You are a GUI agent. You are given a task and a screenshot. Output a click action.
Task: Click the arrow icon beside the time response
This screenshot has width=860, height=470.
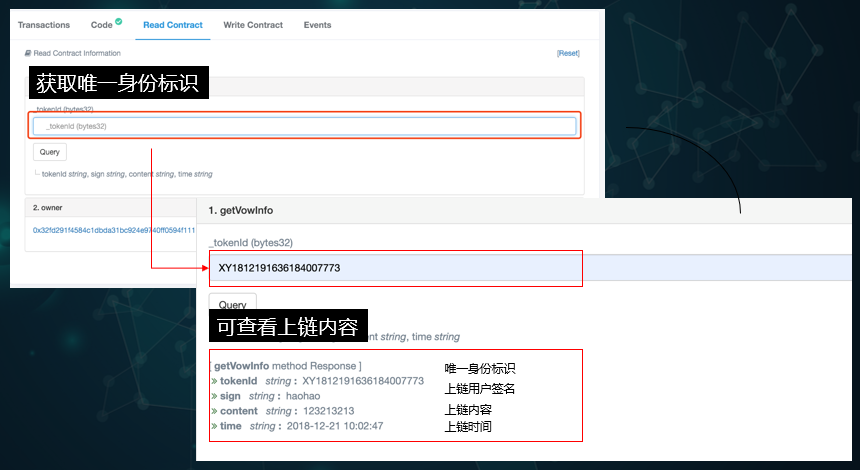(x=214, y=426)
